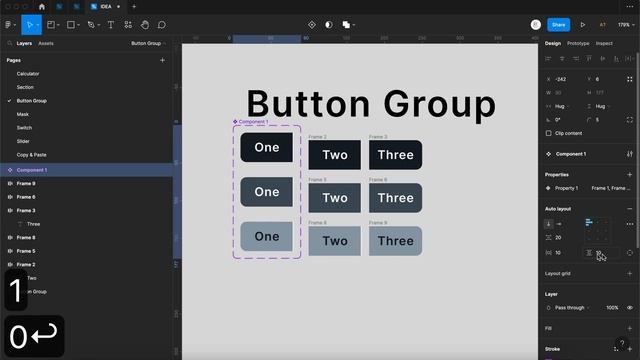This screenshot has width=640, height=360.
Task: Select top-left alignment in auto layout grid
Action: click(589, 222)
